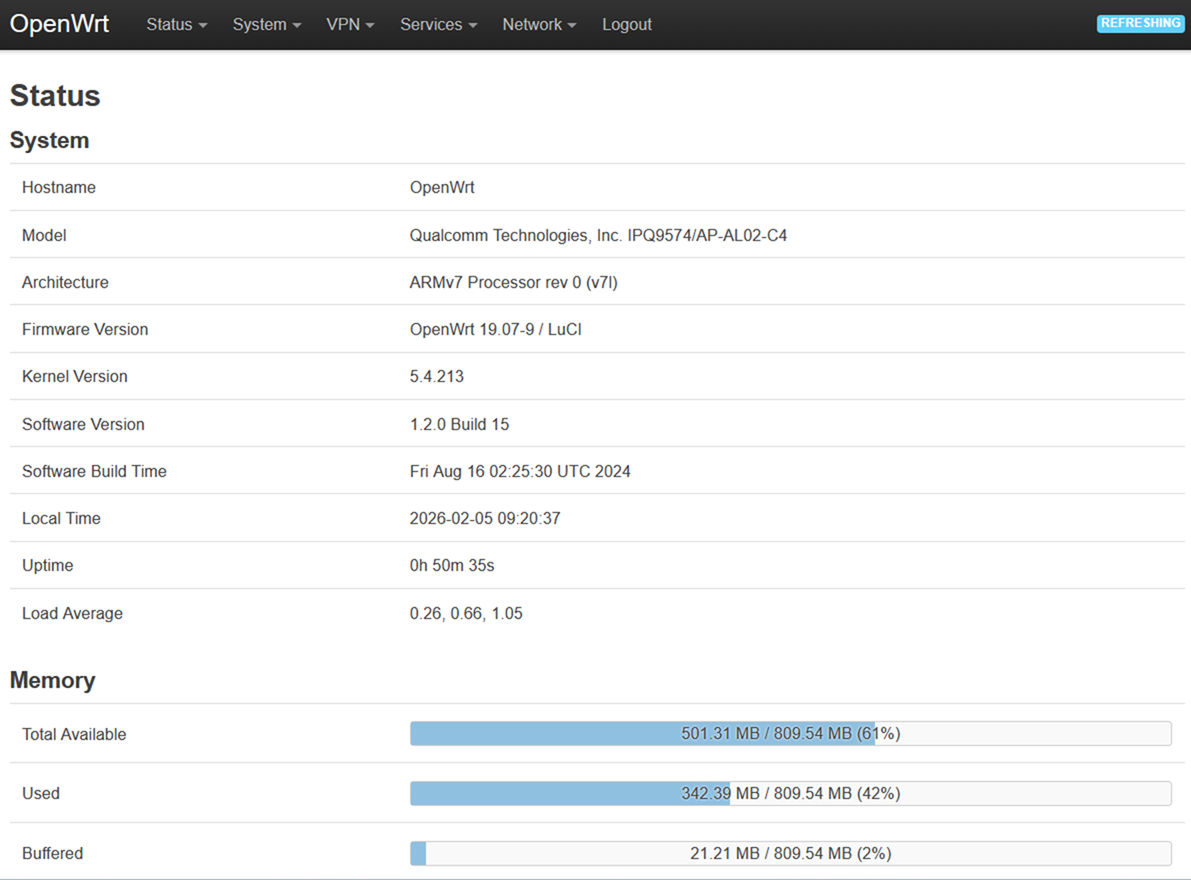Toggle the REFRESHING auto-refresh badge
1191x880 pixels.
click(x=1140, y=24)
